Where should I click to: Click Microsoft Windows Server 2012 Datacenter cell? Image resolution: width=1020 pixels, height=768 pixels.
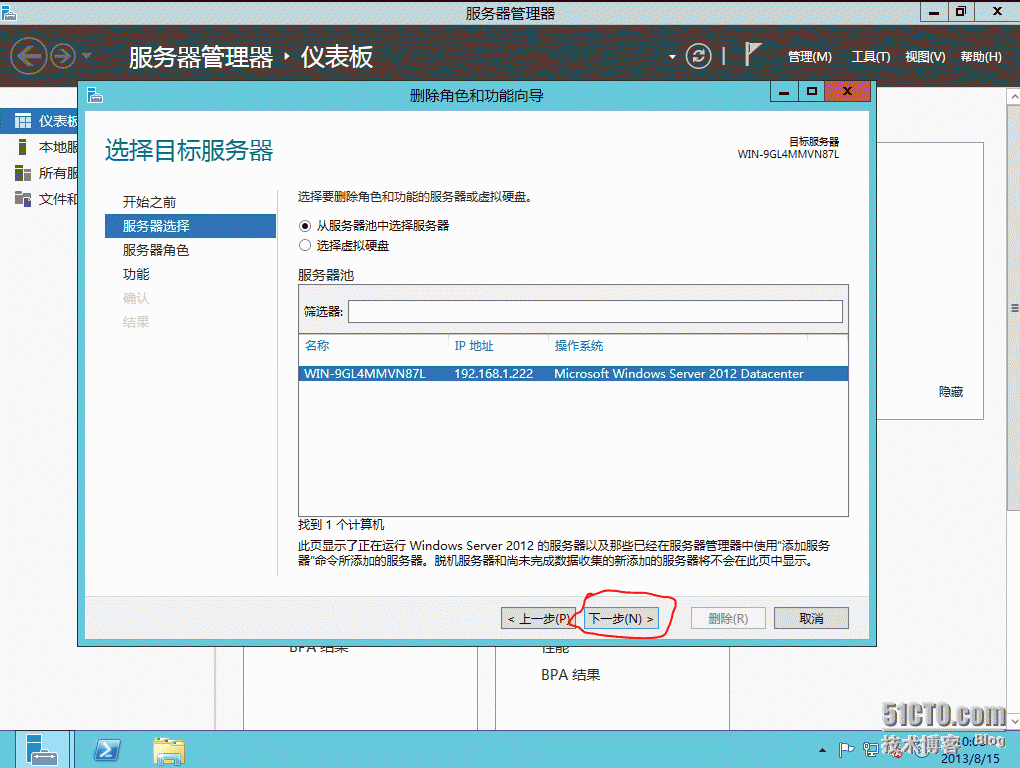(678, 373)
